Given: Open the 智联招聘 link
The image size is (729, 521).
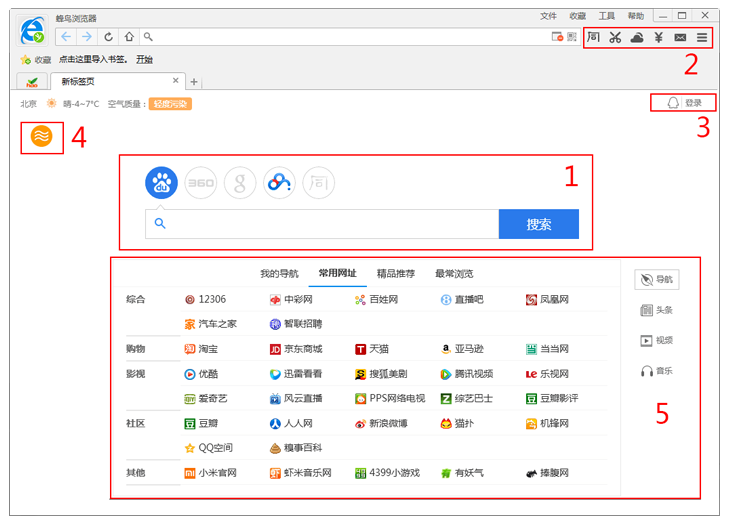Looking at the screenshot, I should point(296,324).
